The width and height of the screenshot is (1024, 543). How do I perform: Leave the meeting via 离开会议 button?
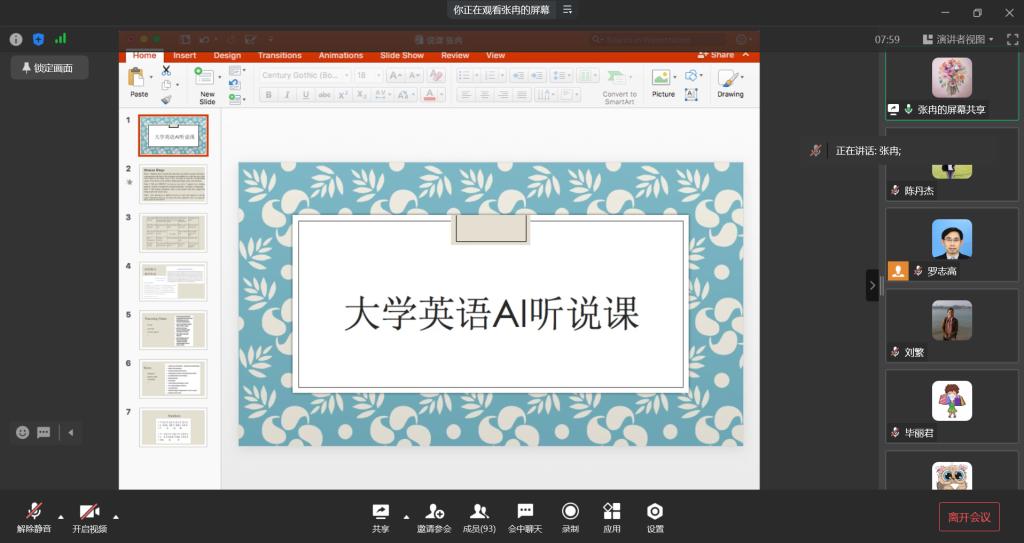click(x=968, y=517)
